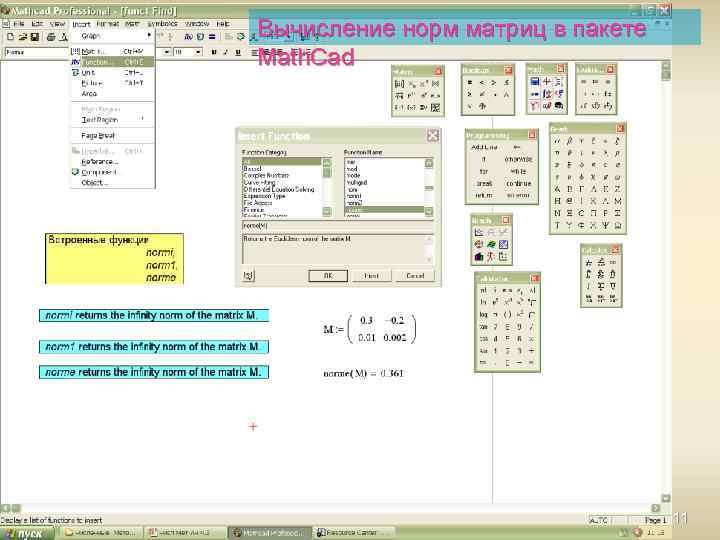Open the Format menu
The image size is (720, 540).
(x=107, y=23)
